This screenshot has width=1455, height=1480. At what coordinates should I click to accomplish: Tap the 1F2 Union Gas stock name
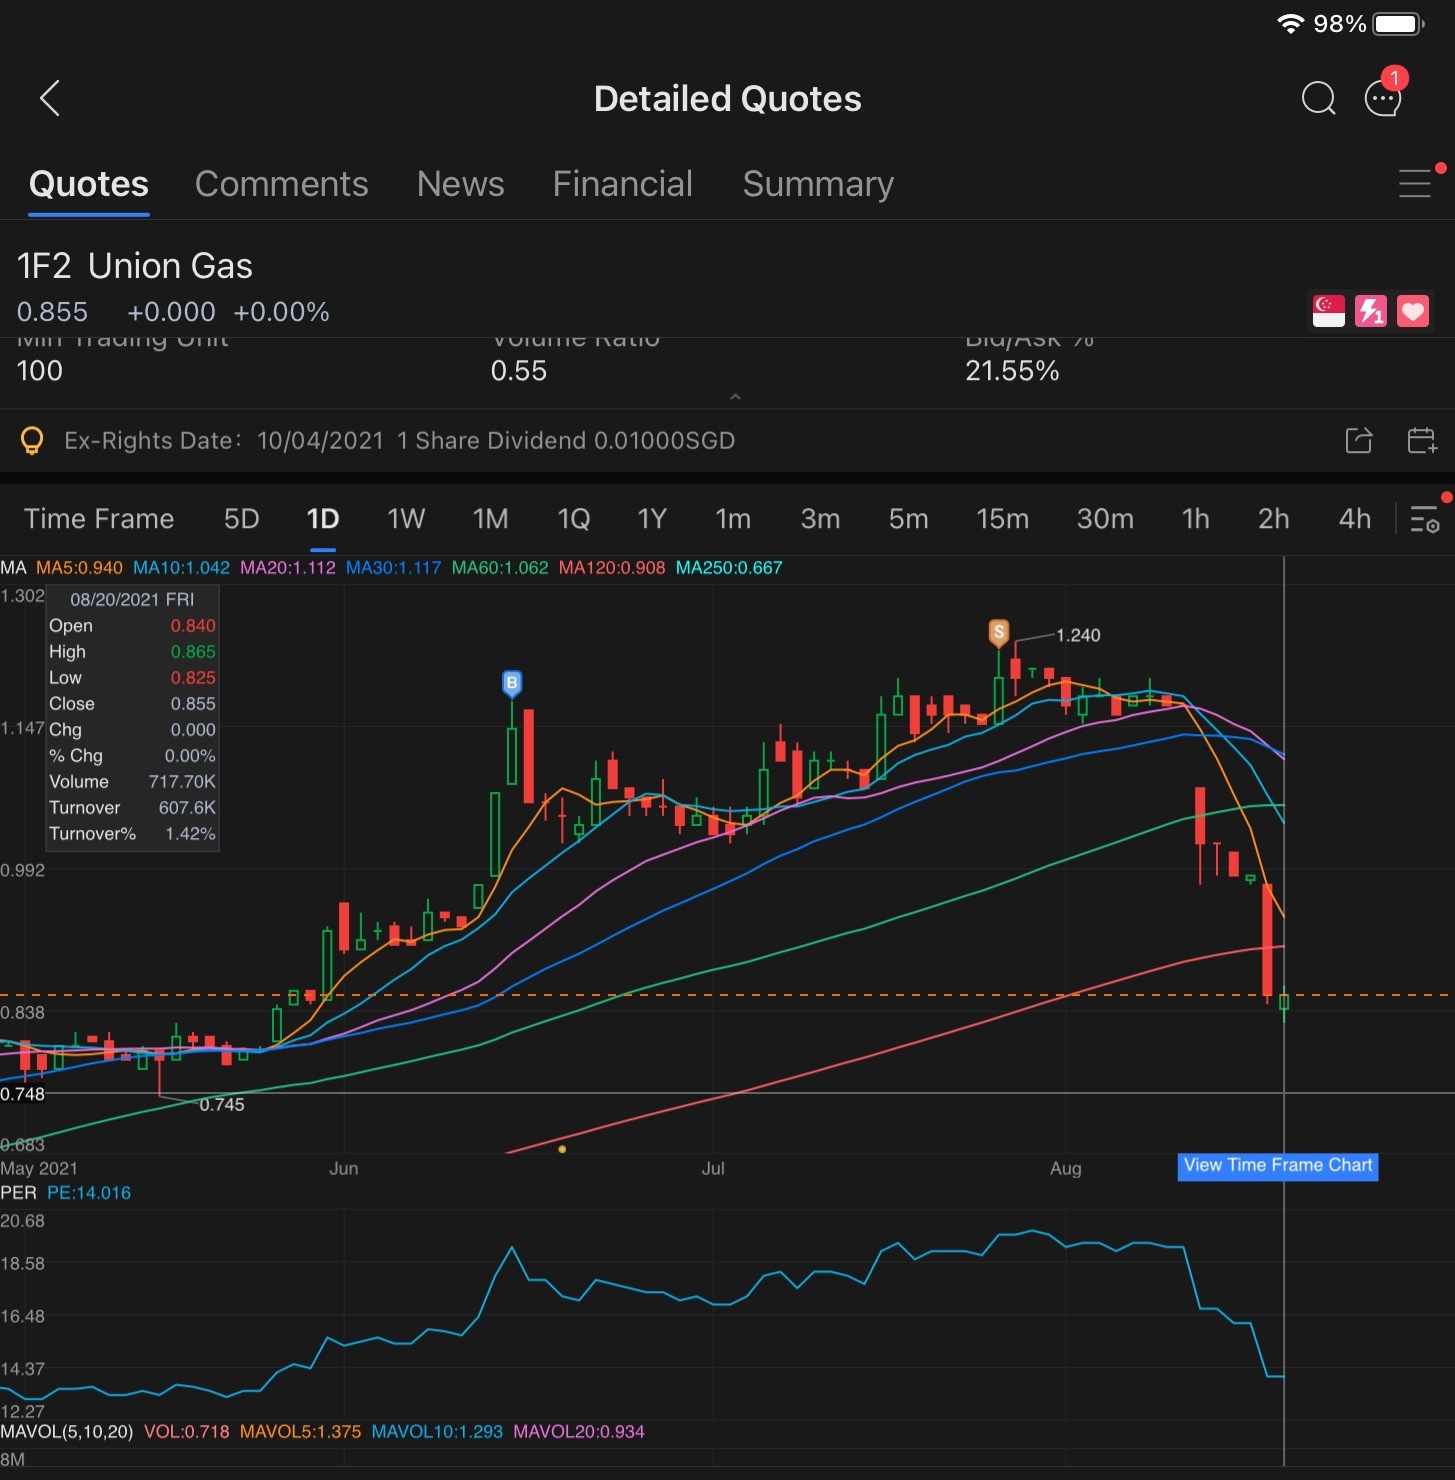tap(134, 266)
